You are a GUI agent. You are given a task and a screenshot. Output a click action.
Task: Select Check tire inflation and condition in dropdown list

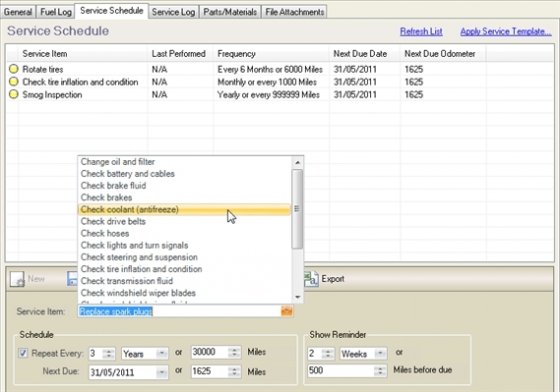point(184,269)
